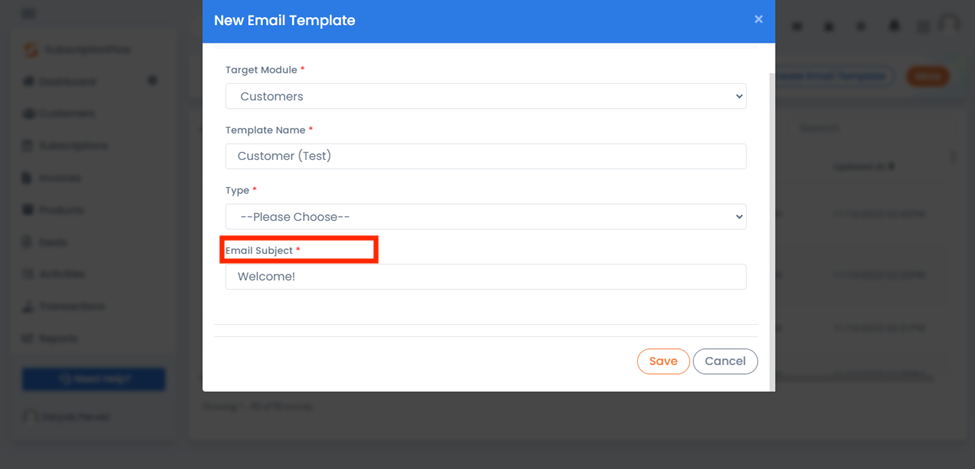Screen dimensions: 975x469
Task: Open the Target Module dropdown
Action: 486,96
